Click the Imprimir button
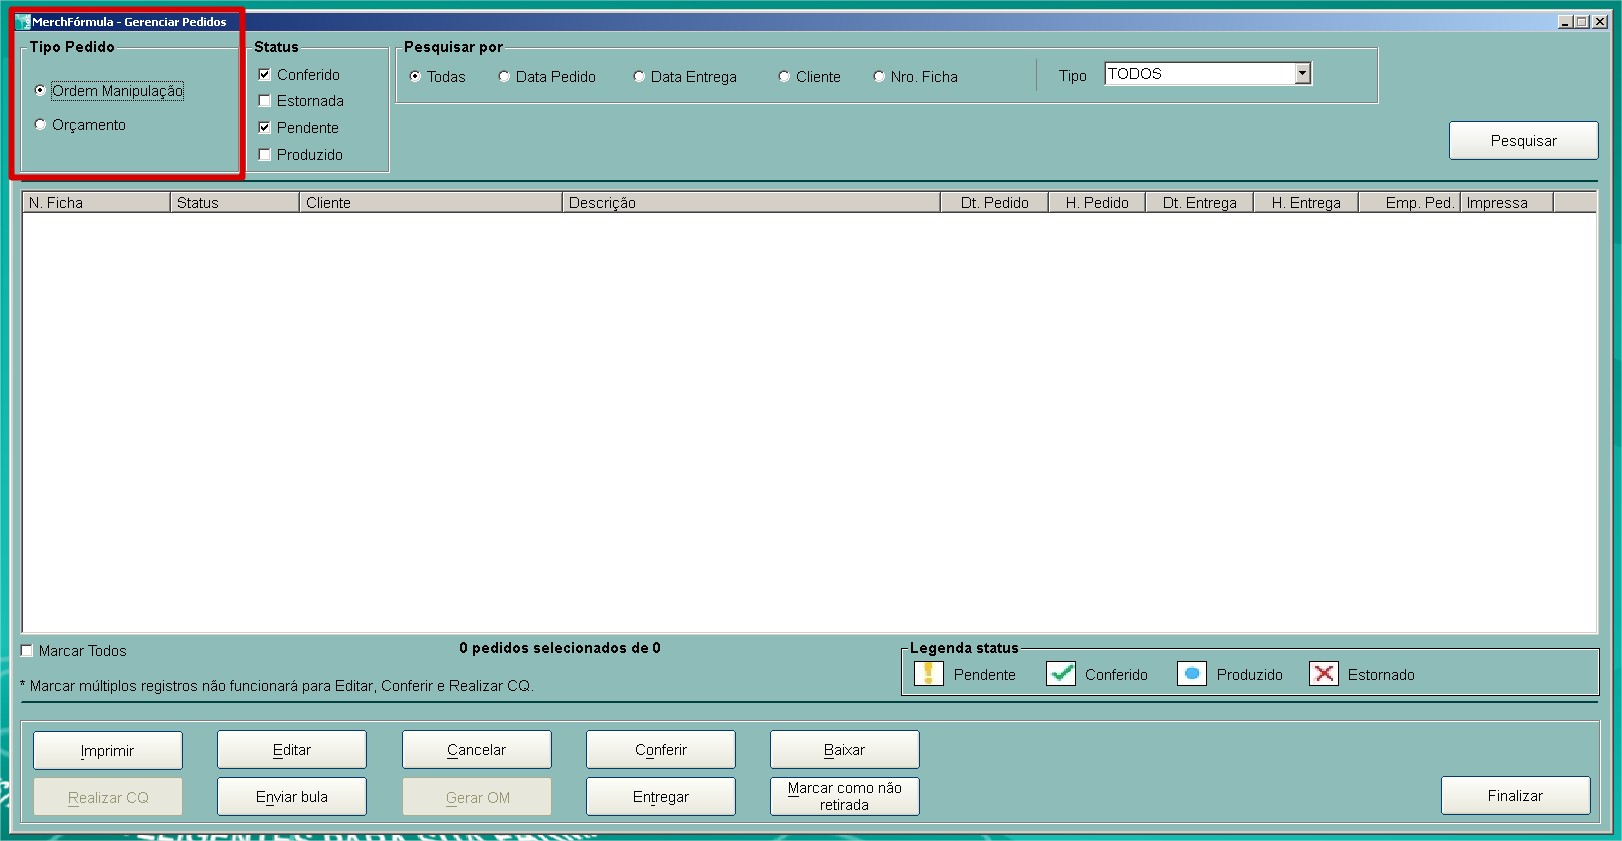This screenshot has height=841, width=1622. pos(108,750)
